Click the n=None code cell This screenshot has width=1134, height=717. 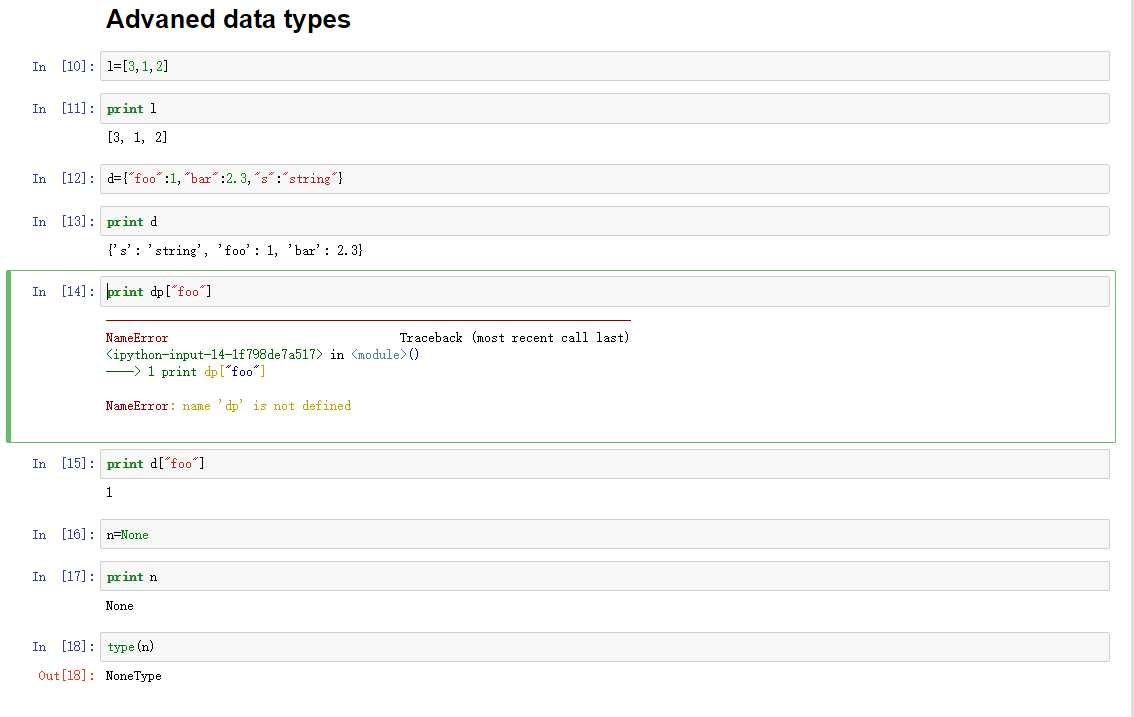pos(605,535)
